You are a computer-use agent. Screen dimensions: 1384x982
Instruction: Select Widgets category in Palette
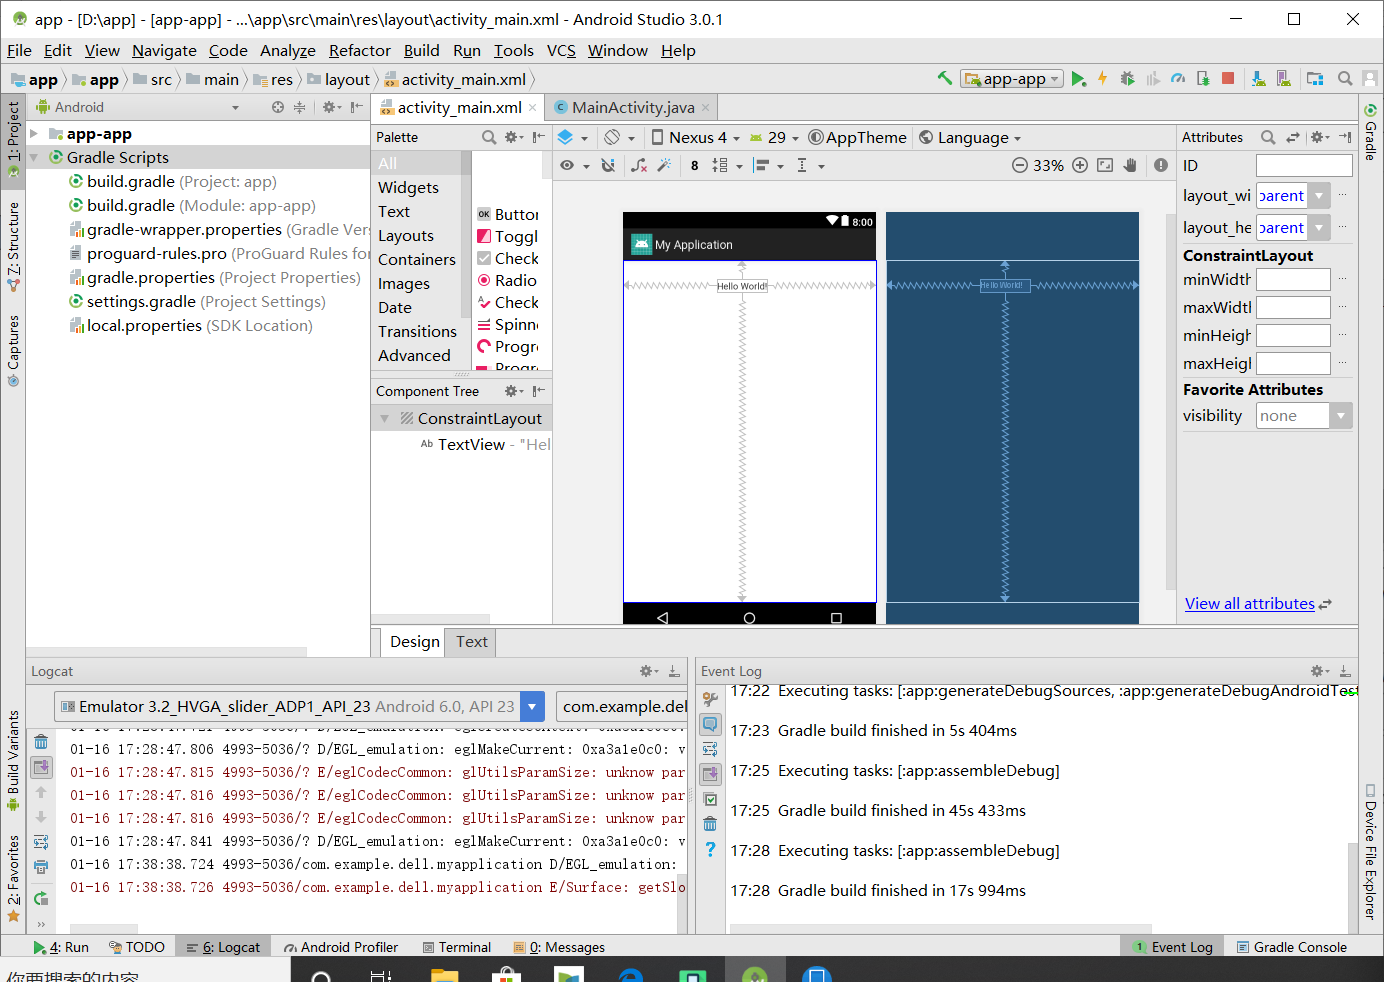click(x=408, y=187)
